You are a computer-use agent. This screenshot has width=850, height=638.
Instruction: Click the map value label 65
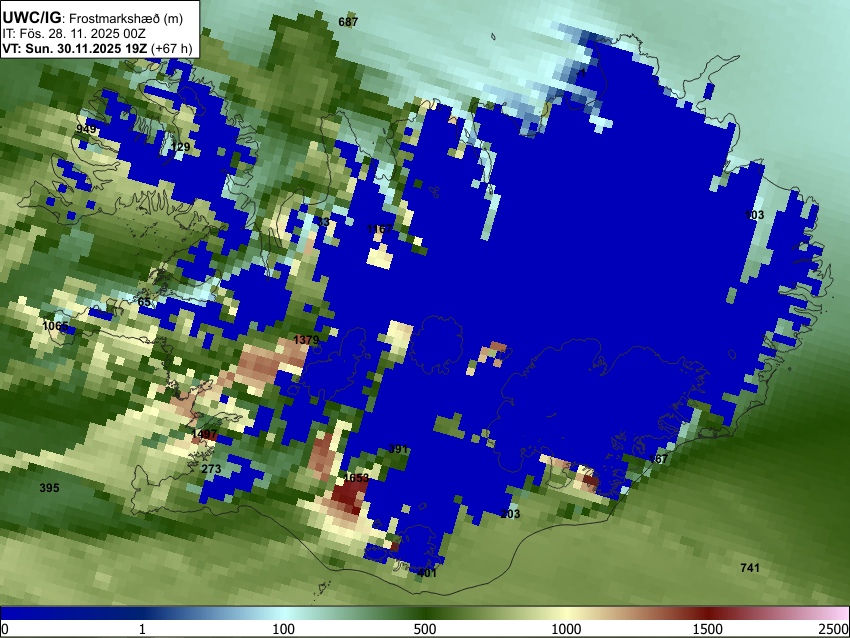tap(144, 302)
